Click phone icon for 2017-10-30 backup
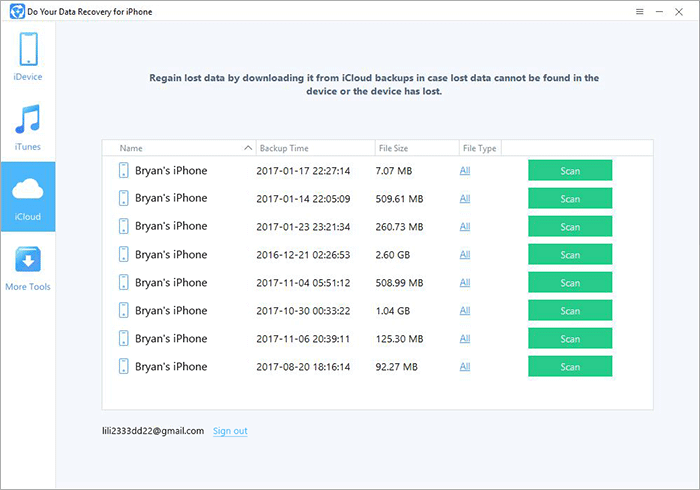Image resolution: width=700 pixels, height=490 pixels. pyautogui.click(x=124, y=310)
